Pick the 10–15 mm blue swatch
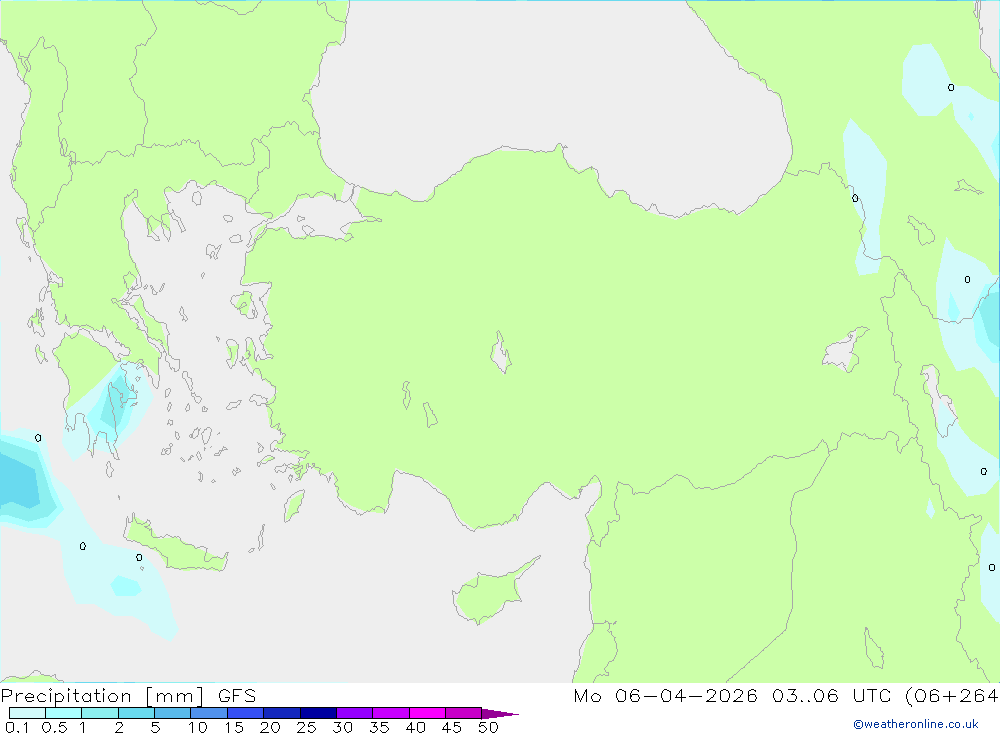The height and width of the screenshot is (733, 1000). click(209, 713)
